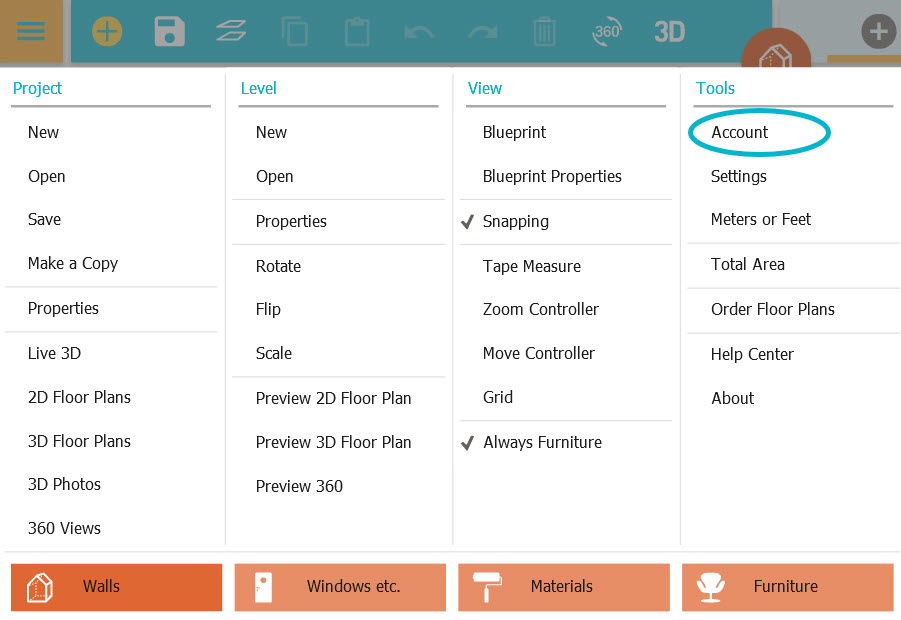
Task: Click the gray plus icon at top right
Action: [878, 32]
